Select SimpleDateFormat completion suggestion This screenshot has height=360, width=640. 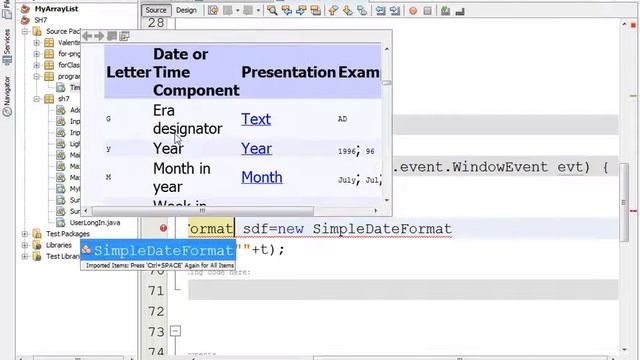pos(158,250)
